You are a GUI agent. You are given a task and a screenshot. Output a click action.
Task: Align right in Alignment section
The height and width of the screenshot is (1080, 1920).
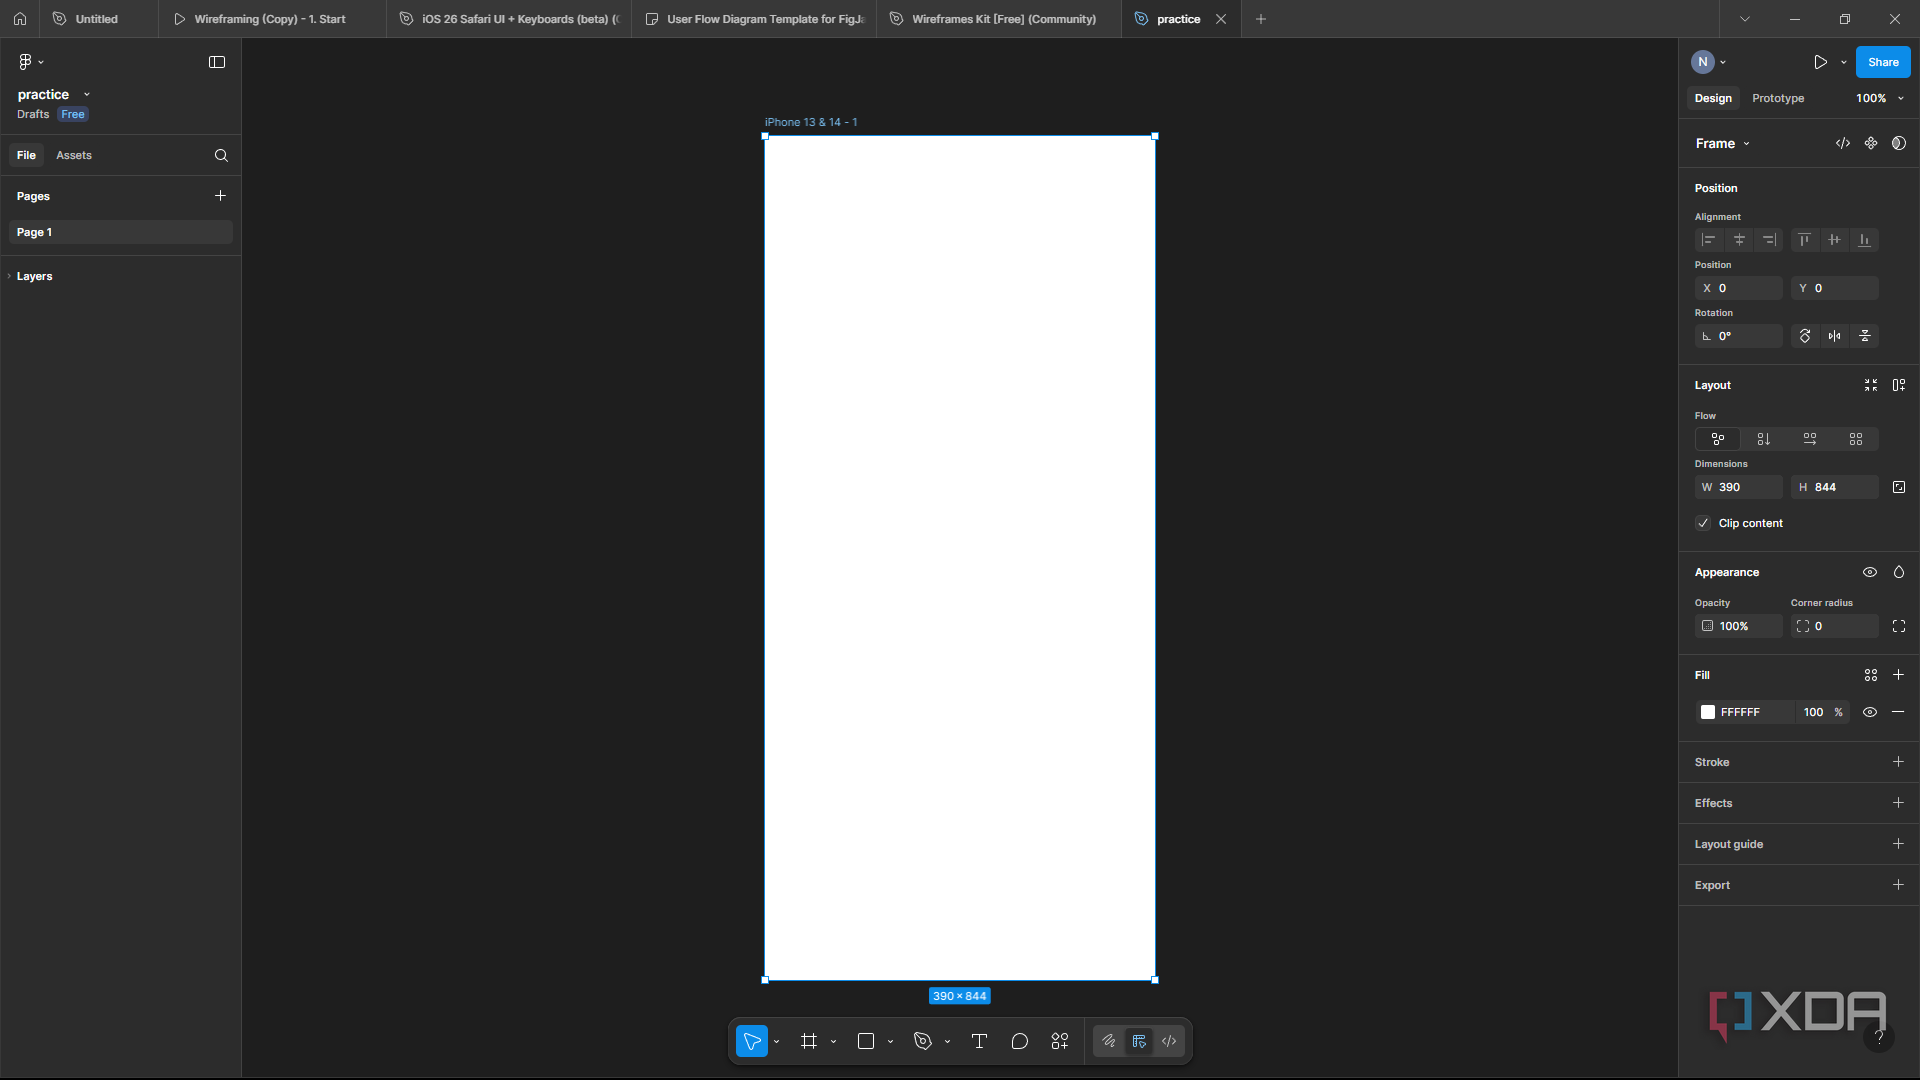click(x=1769, y=240)
